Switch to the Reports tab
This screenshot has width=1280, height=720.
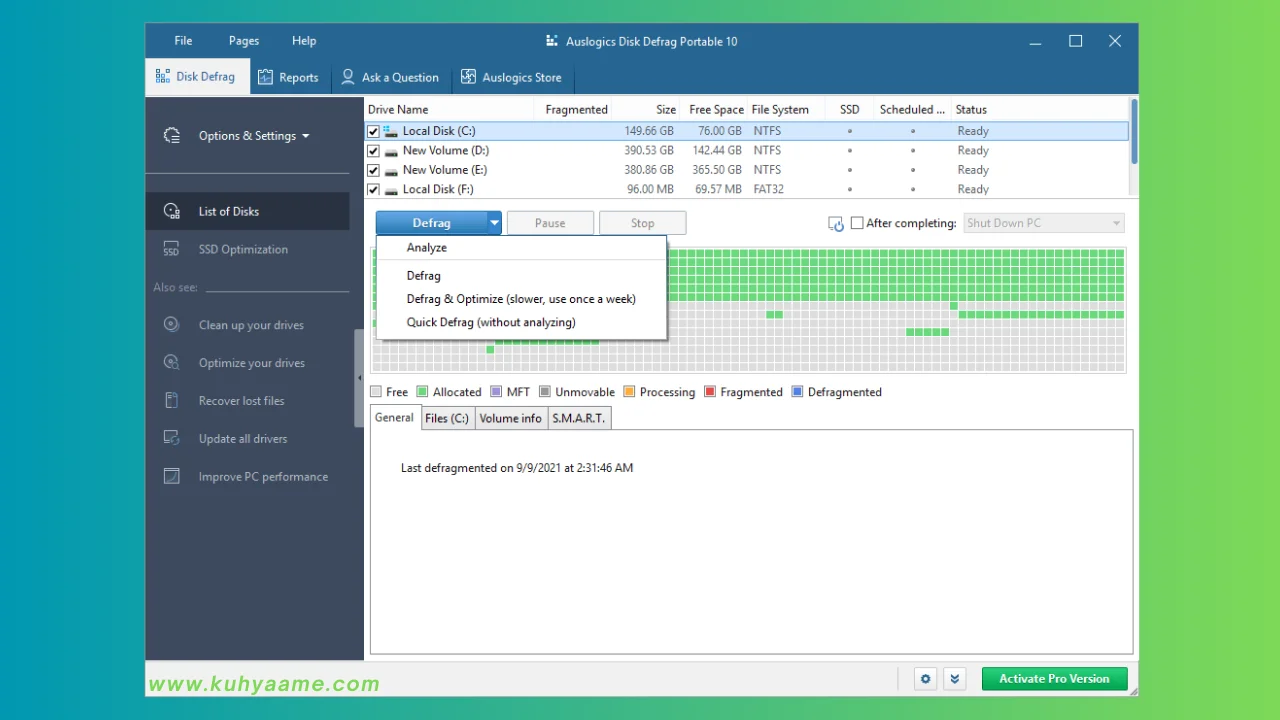[288, 77]
